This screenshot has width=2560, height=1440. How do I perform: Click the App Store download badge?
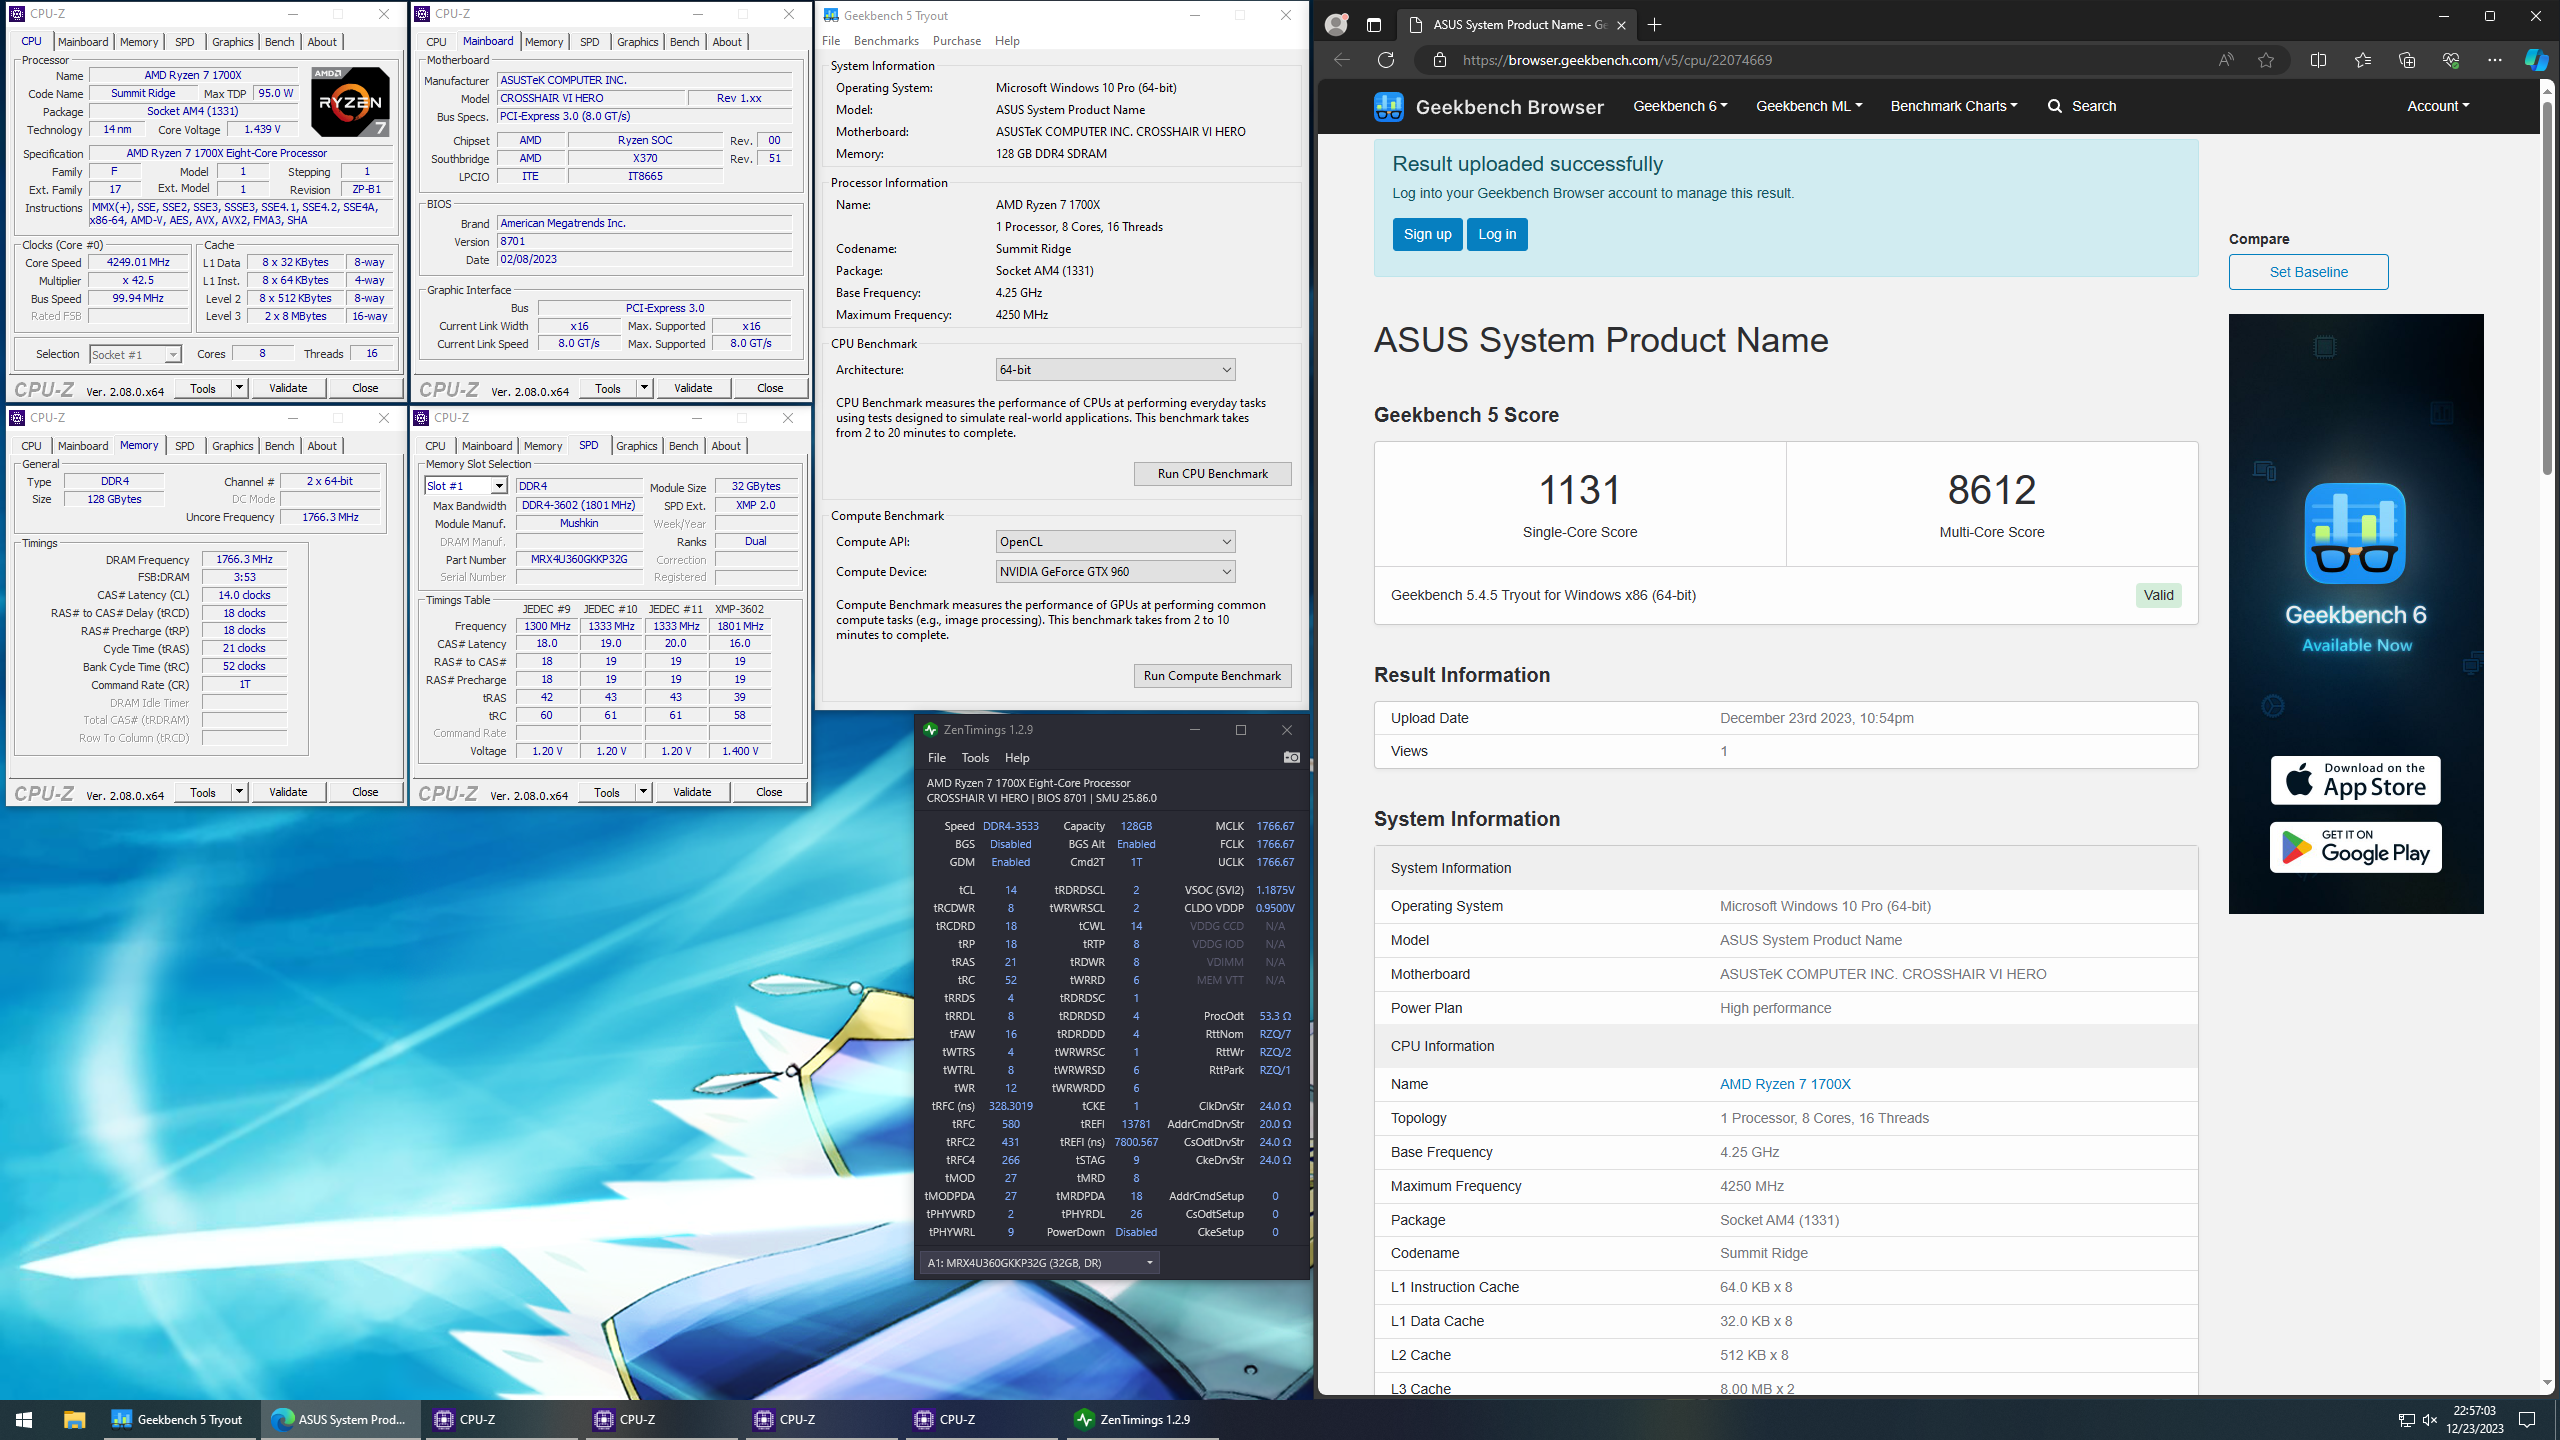pyautogui.click(x=2355, y=780)
